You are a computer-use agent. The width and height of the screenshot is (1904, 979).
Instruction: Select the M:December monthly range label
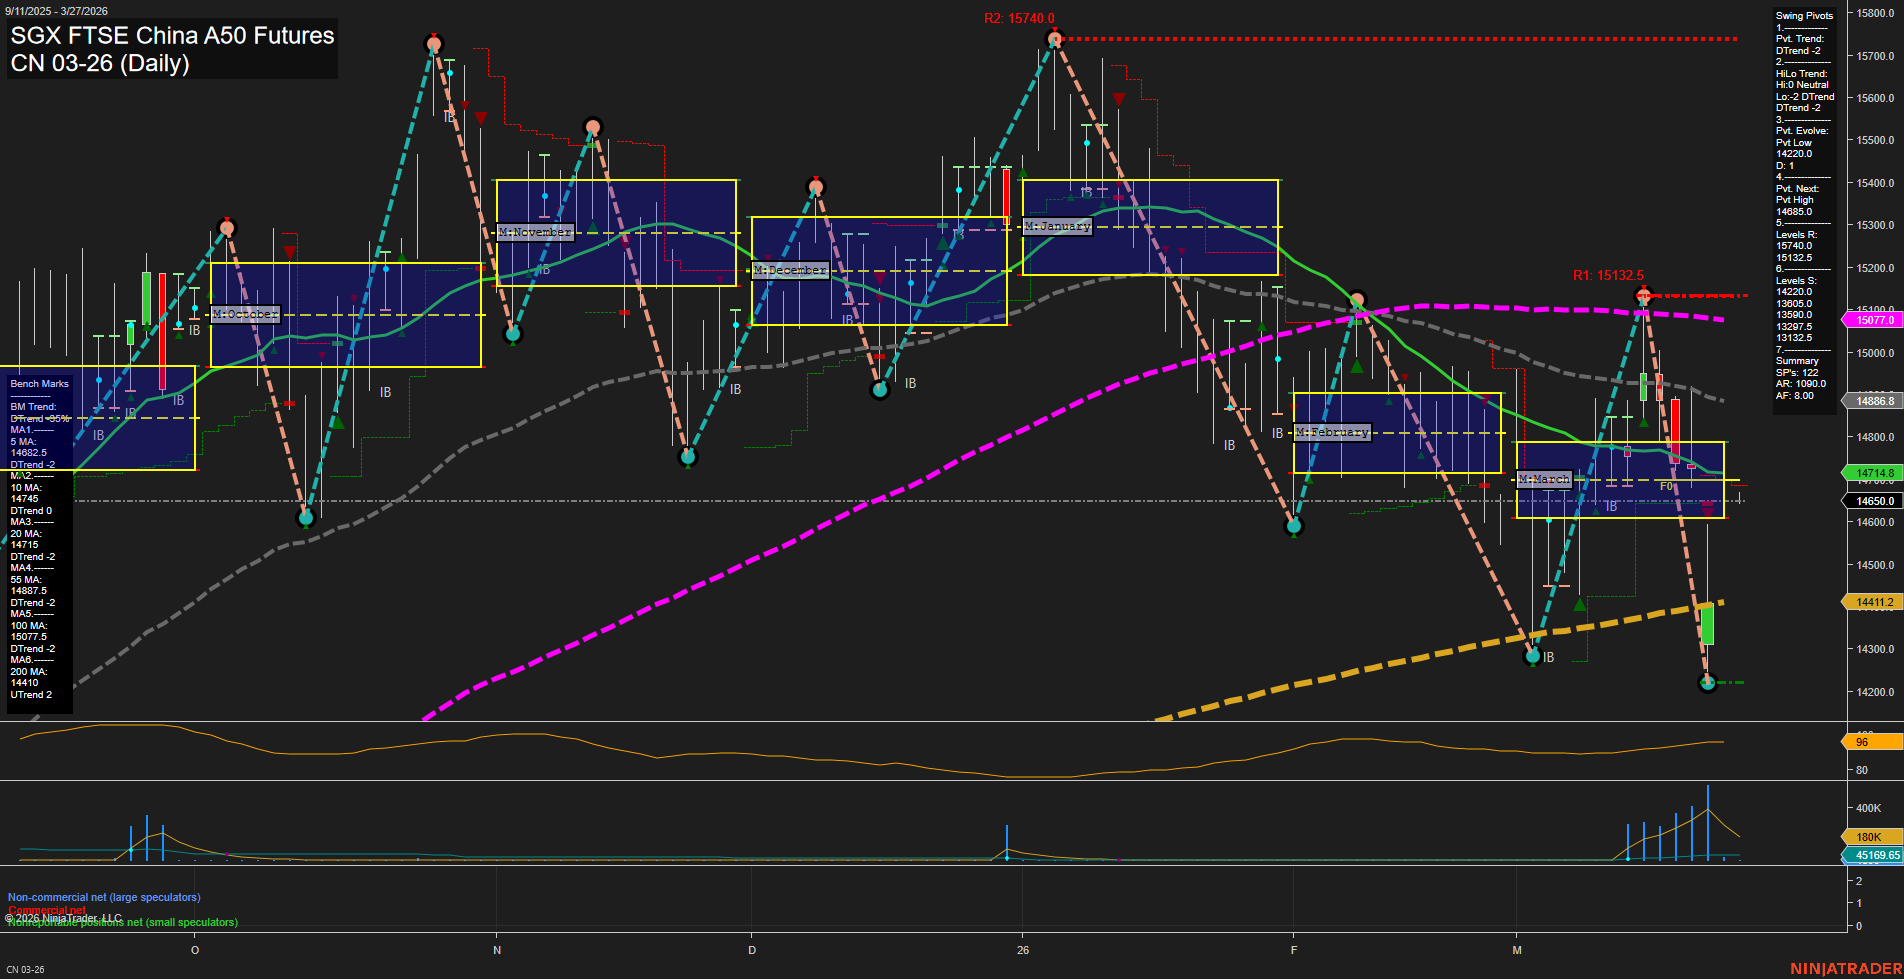click(x=790, y=270)
